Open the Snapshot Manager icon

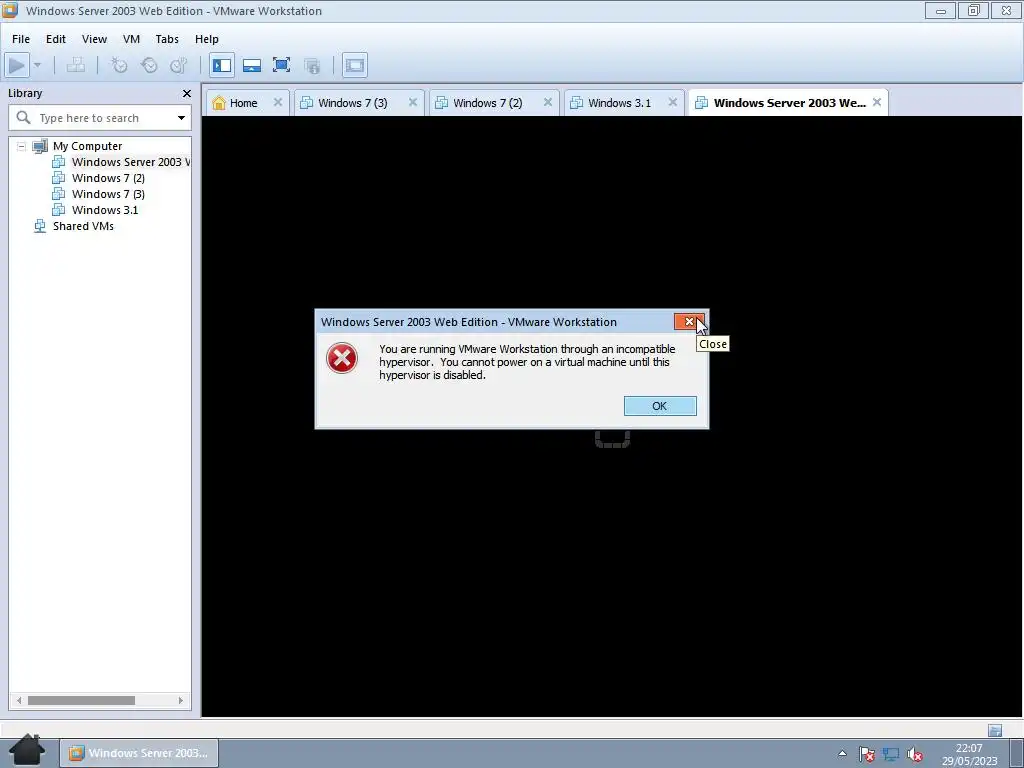click(x=178, y=65)
